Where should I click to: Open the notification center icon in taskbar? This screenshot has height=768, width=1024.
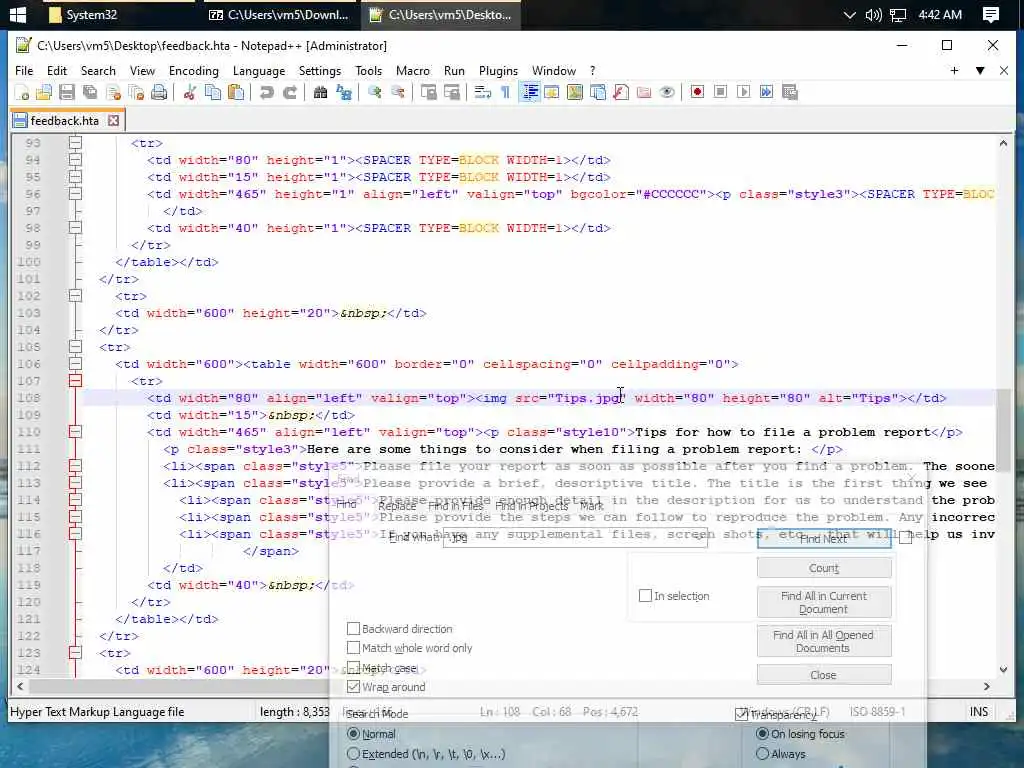coord(991,14)
